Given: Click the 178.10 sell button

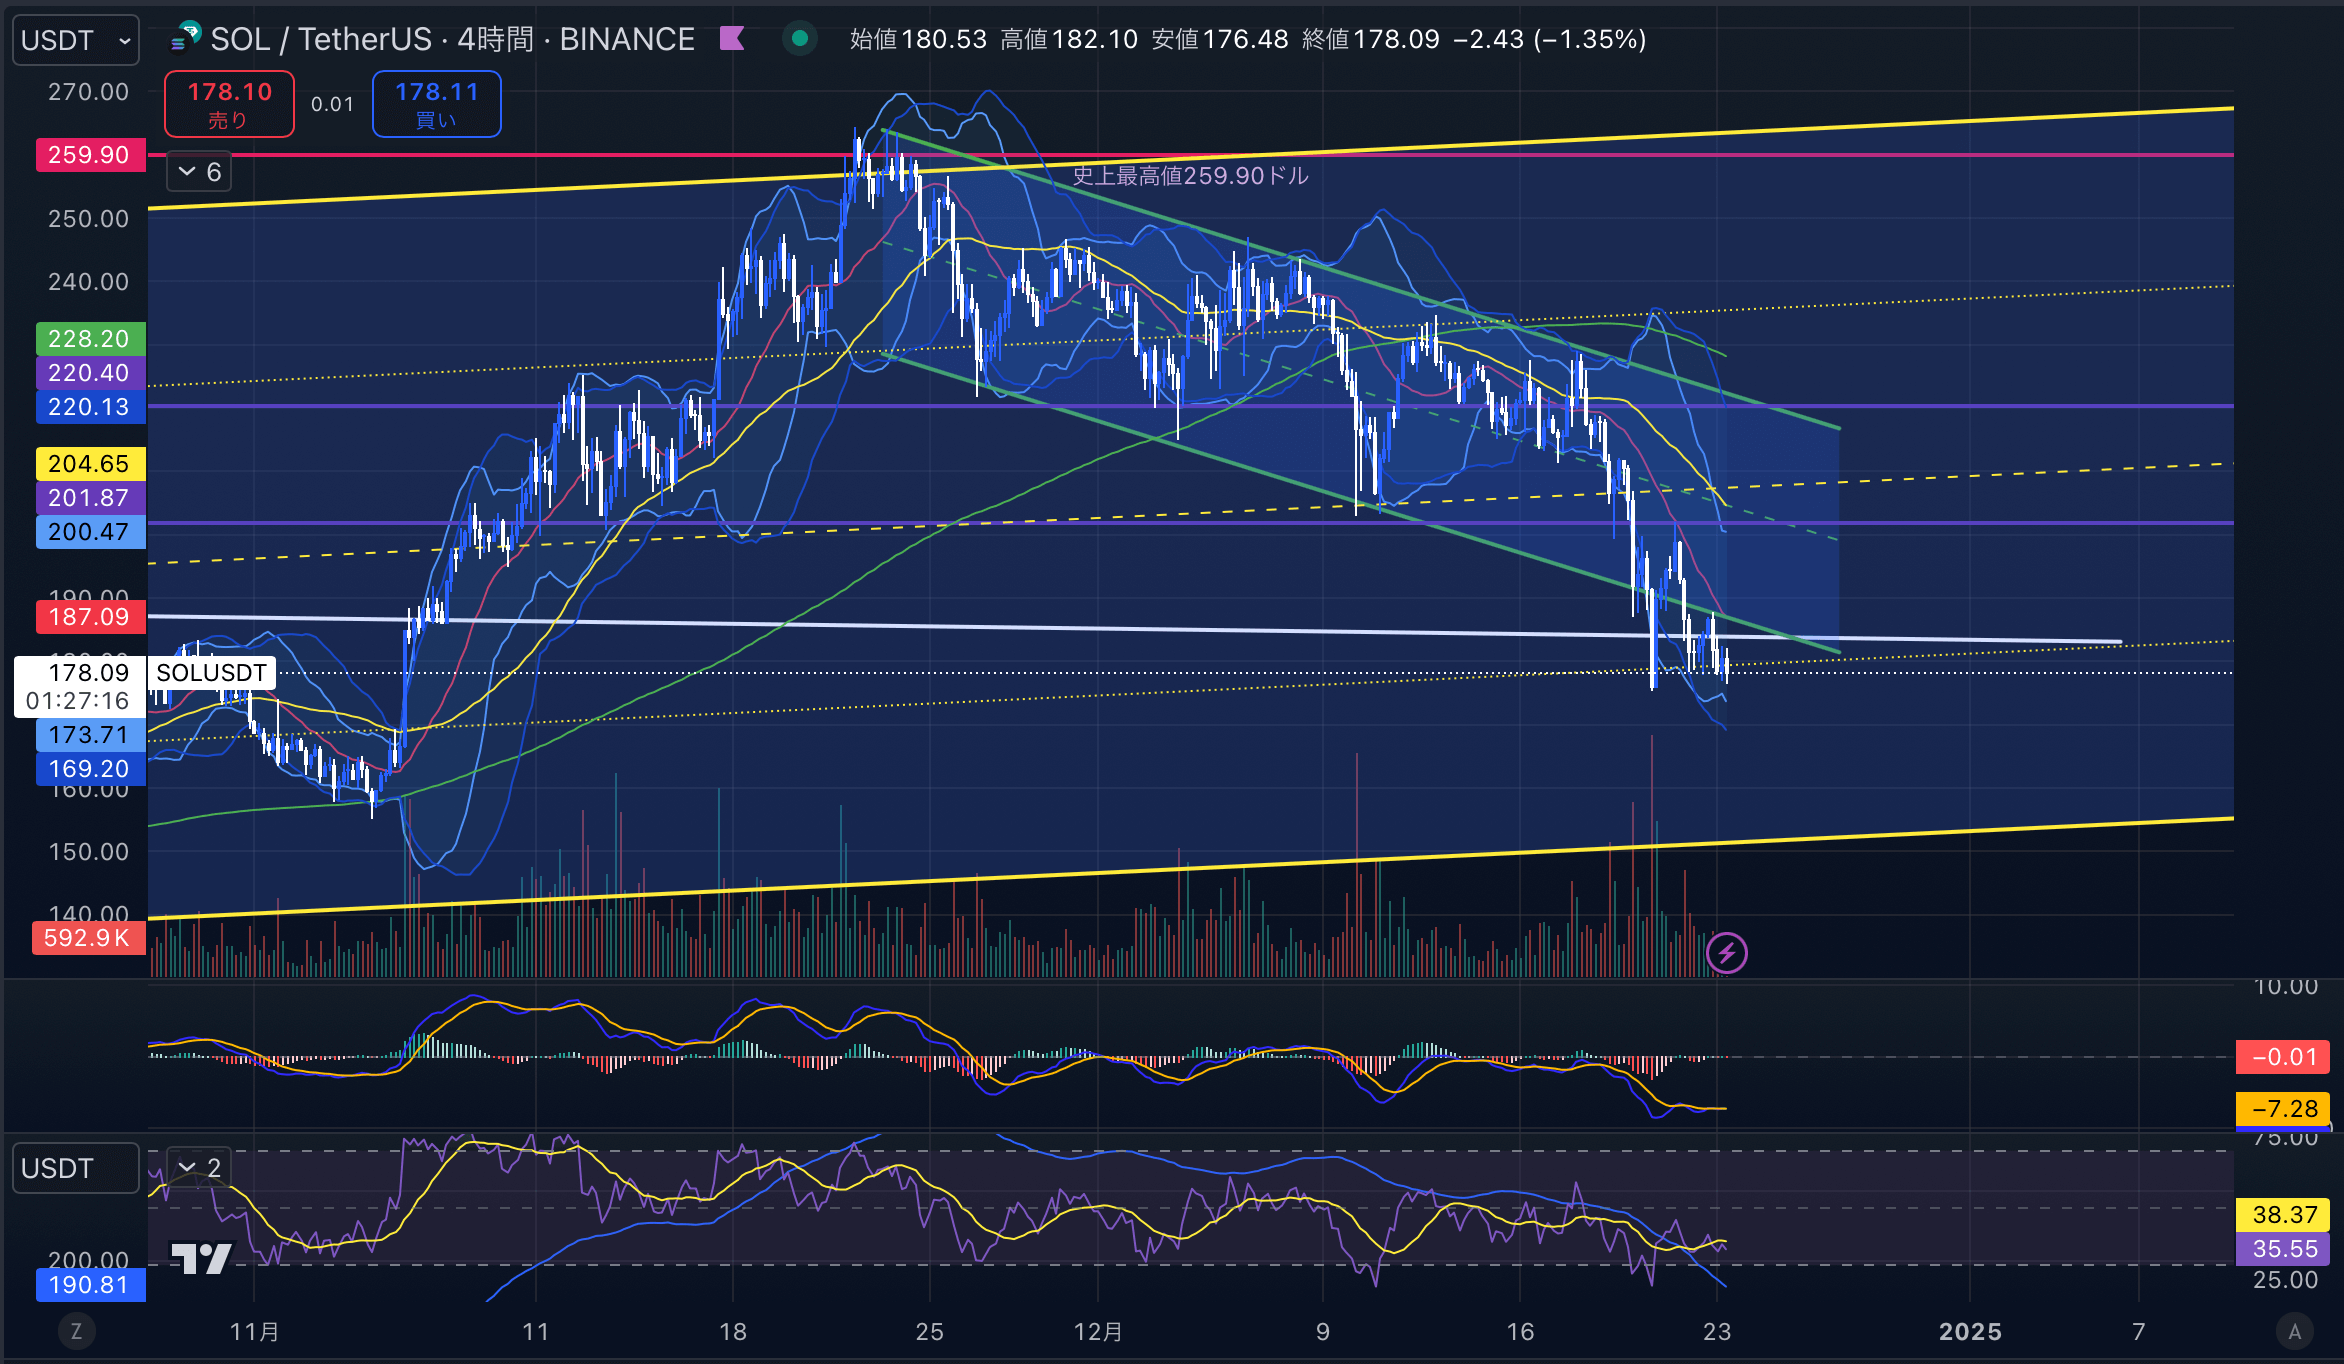Looking at the screenshot, I should click(229, 104).
